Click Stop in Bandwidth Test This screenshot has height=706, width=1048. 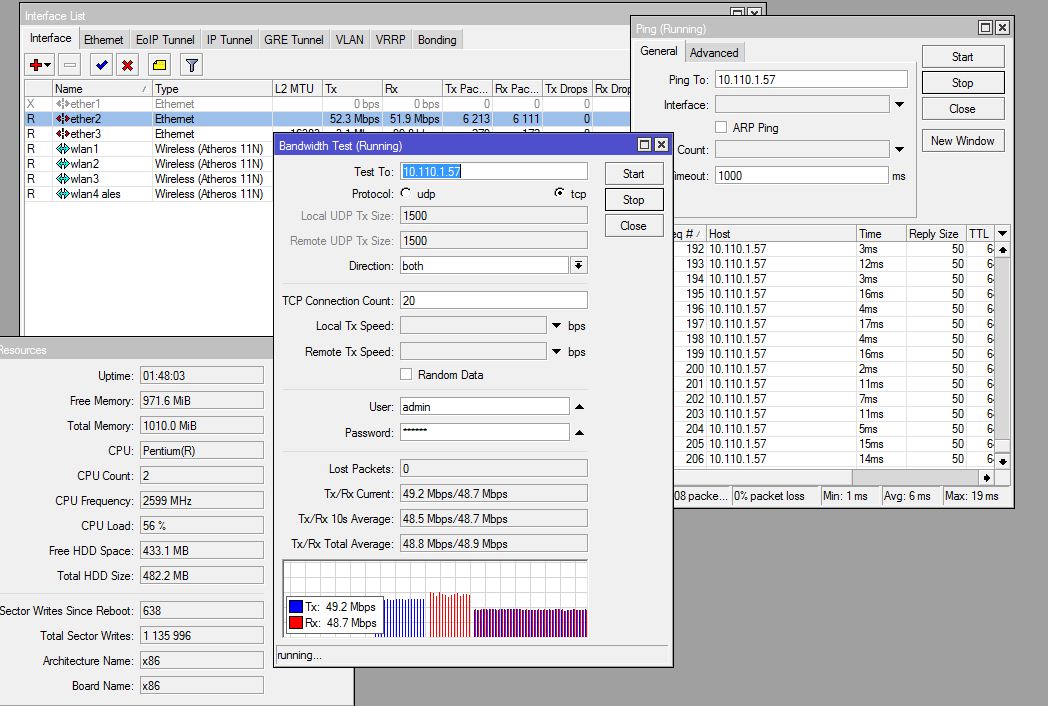(x=634, y=199)
